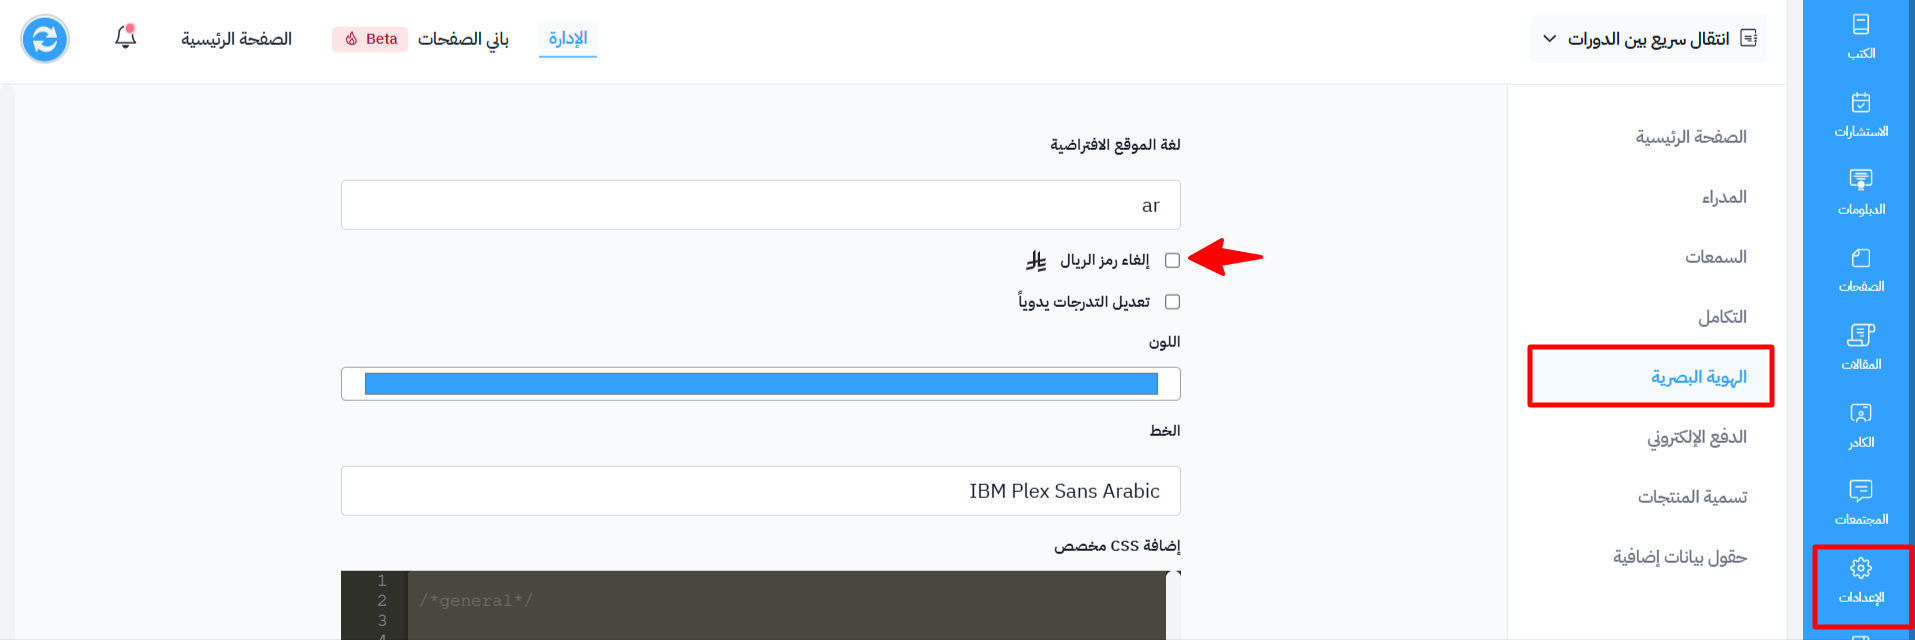Image resolution: width=1915 pixels, height=640 pixels.
Task: Open the default site language field showing ar
Action: (761, 205)
